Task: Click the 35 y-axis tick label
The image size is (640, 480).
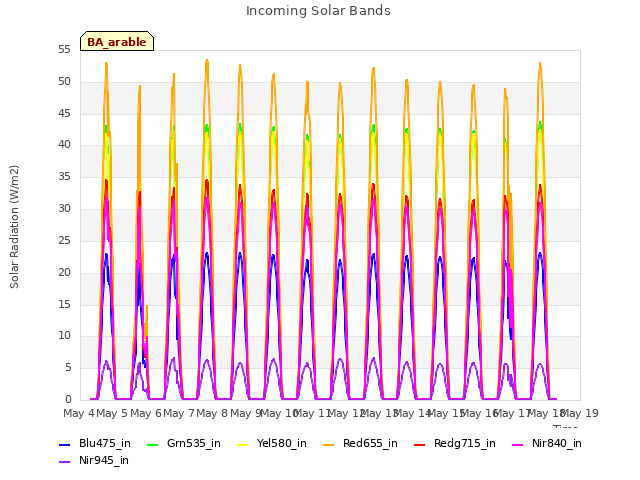Action: 64,177
